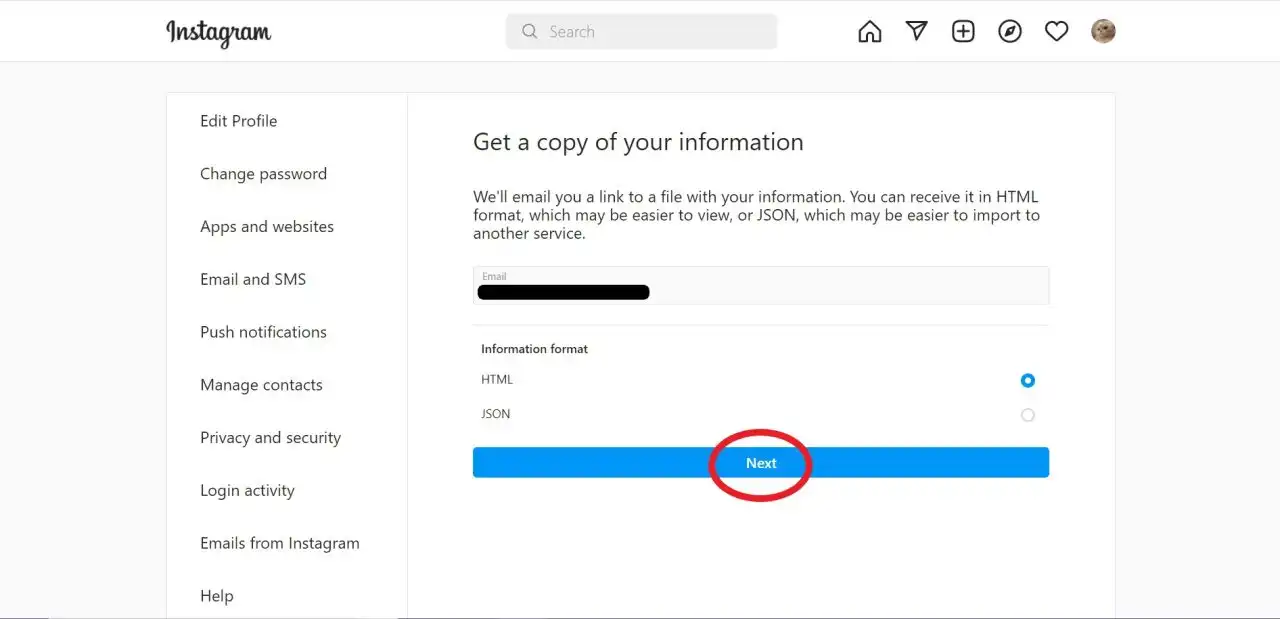Go to the Instagram home feed icon

[x=870, y=32]
